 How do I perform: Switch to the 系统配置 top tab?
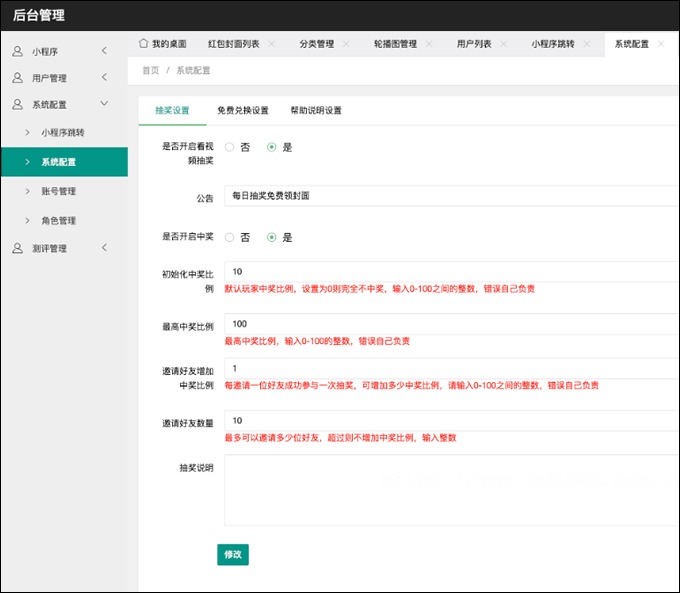point(631,44)
